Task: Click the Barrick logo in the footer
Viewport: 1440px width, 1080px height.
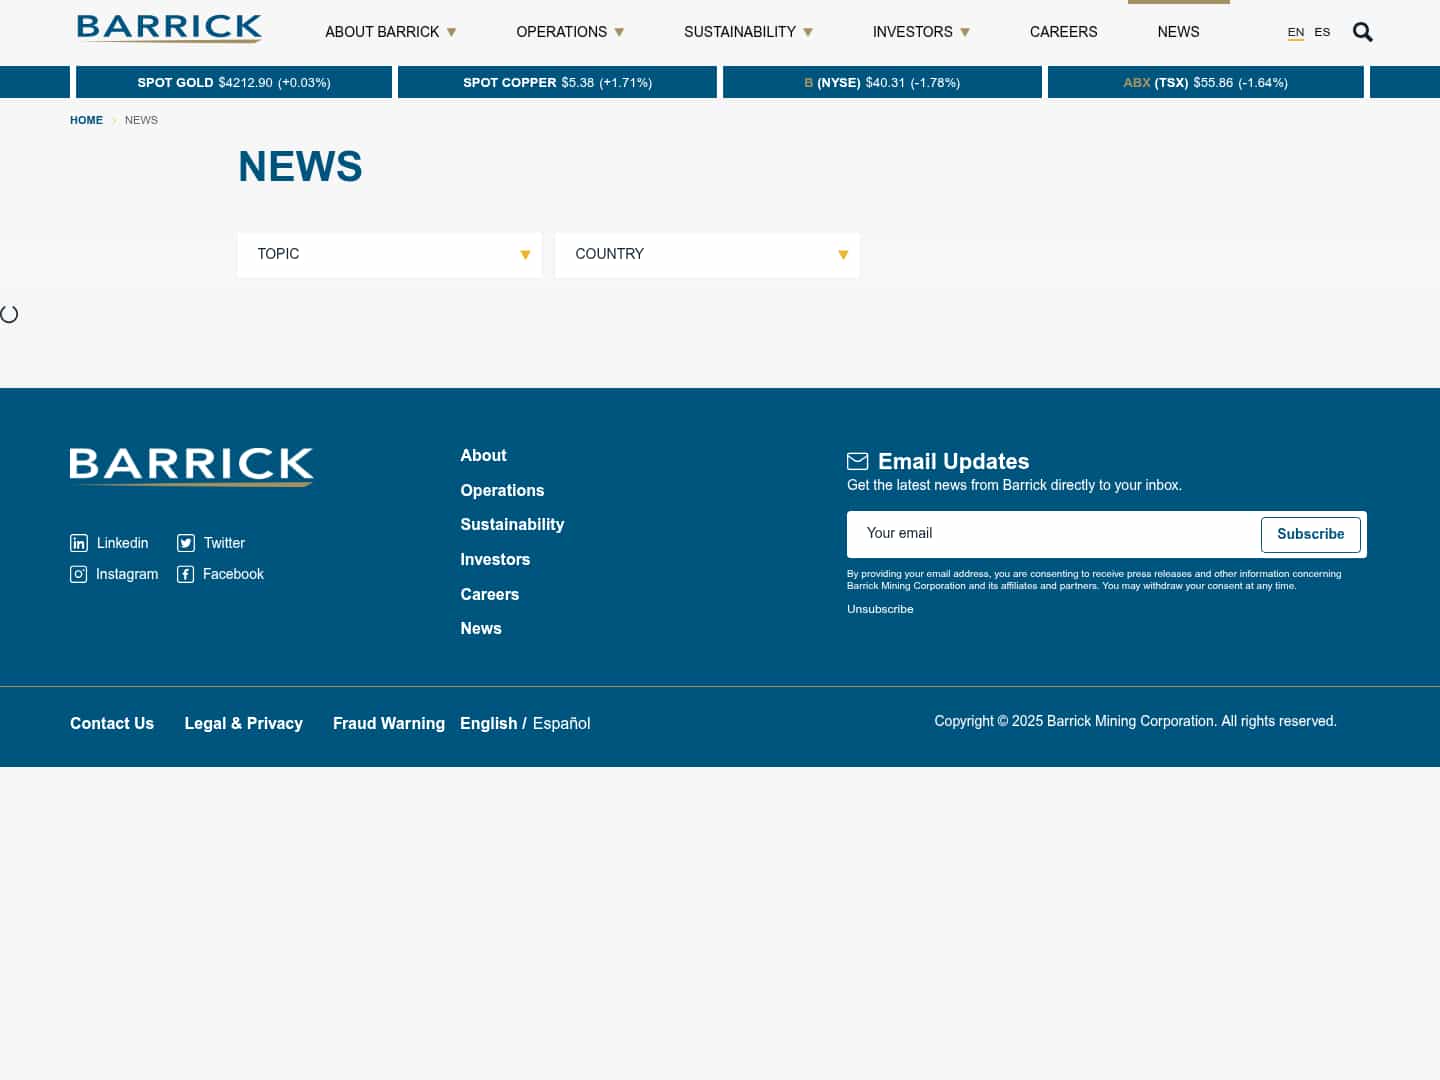Action: (x=191, y=466)
